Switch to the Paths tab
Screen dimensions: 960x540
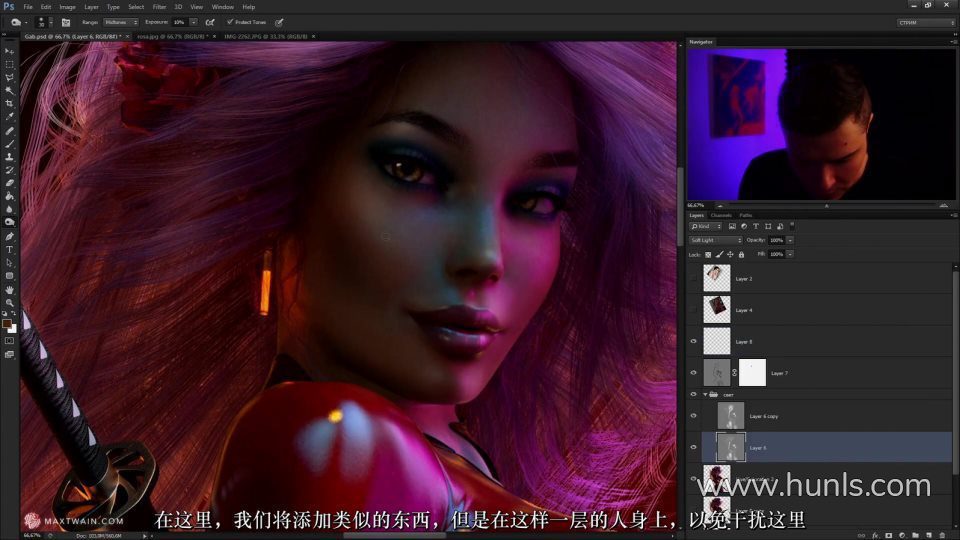[745, 216]
